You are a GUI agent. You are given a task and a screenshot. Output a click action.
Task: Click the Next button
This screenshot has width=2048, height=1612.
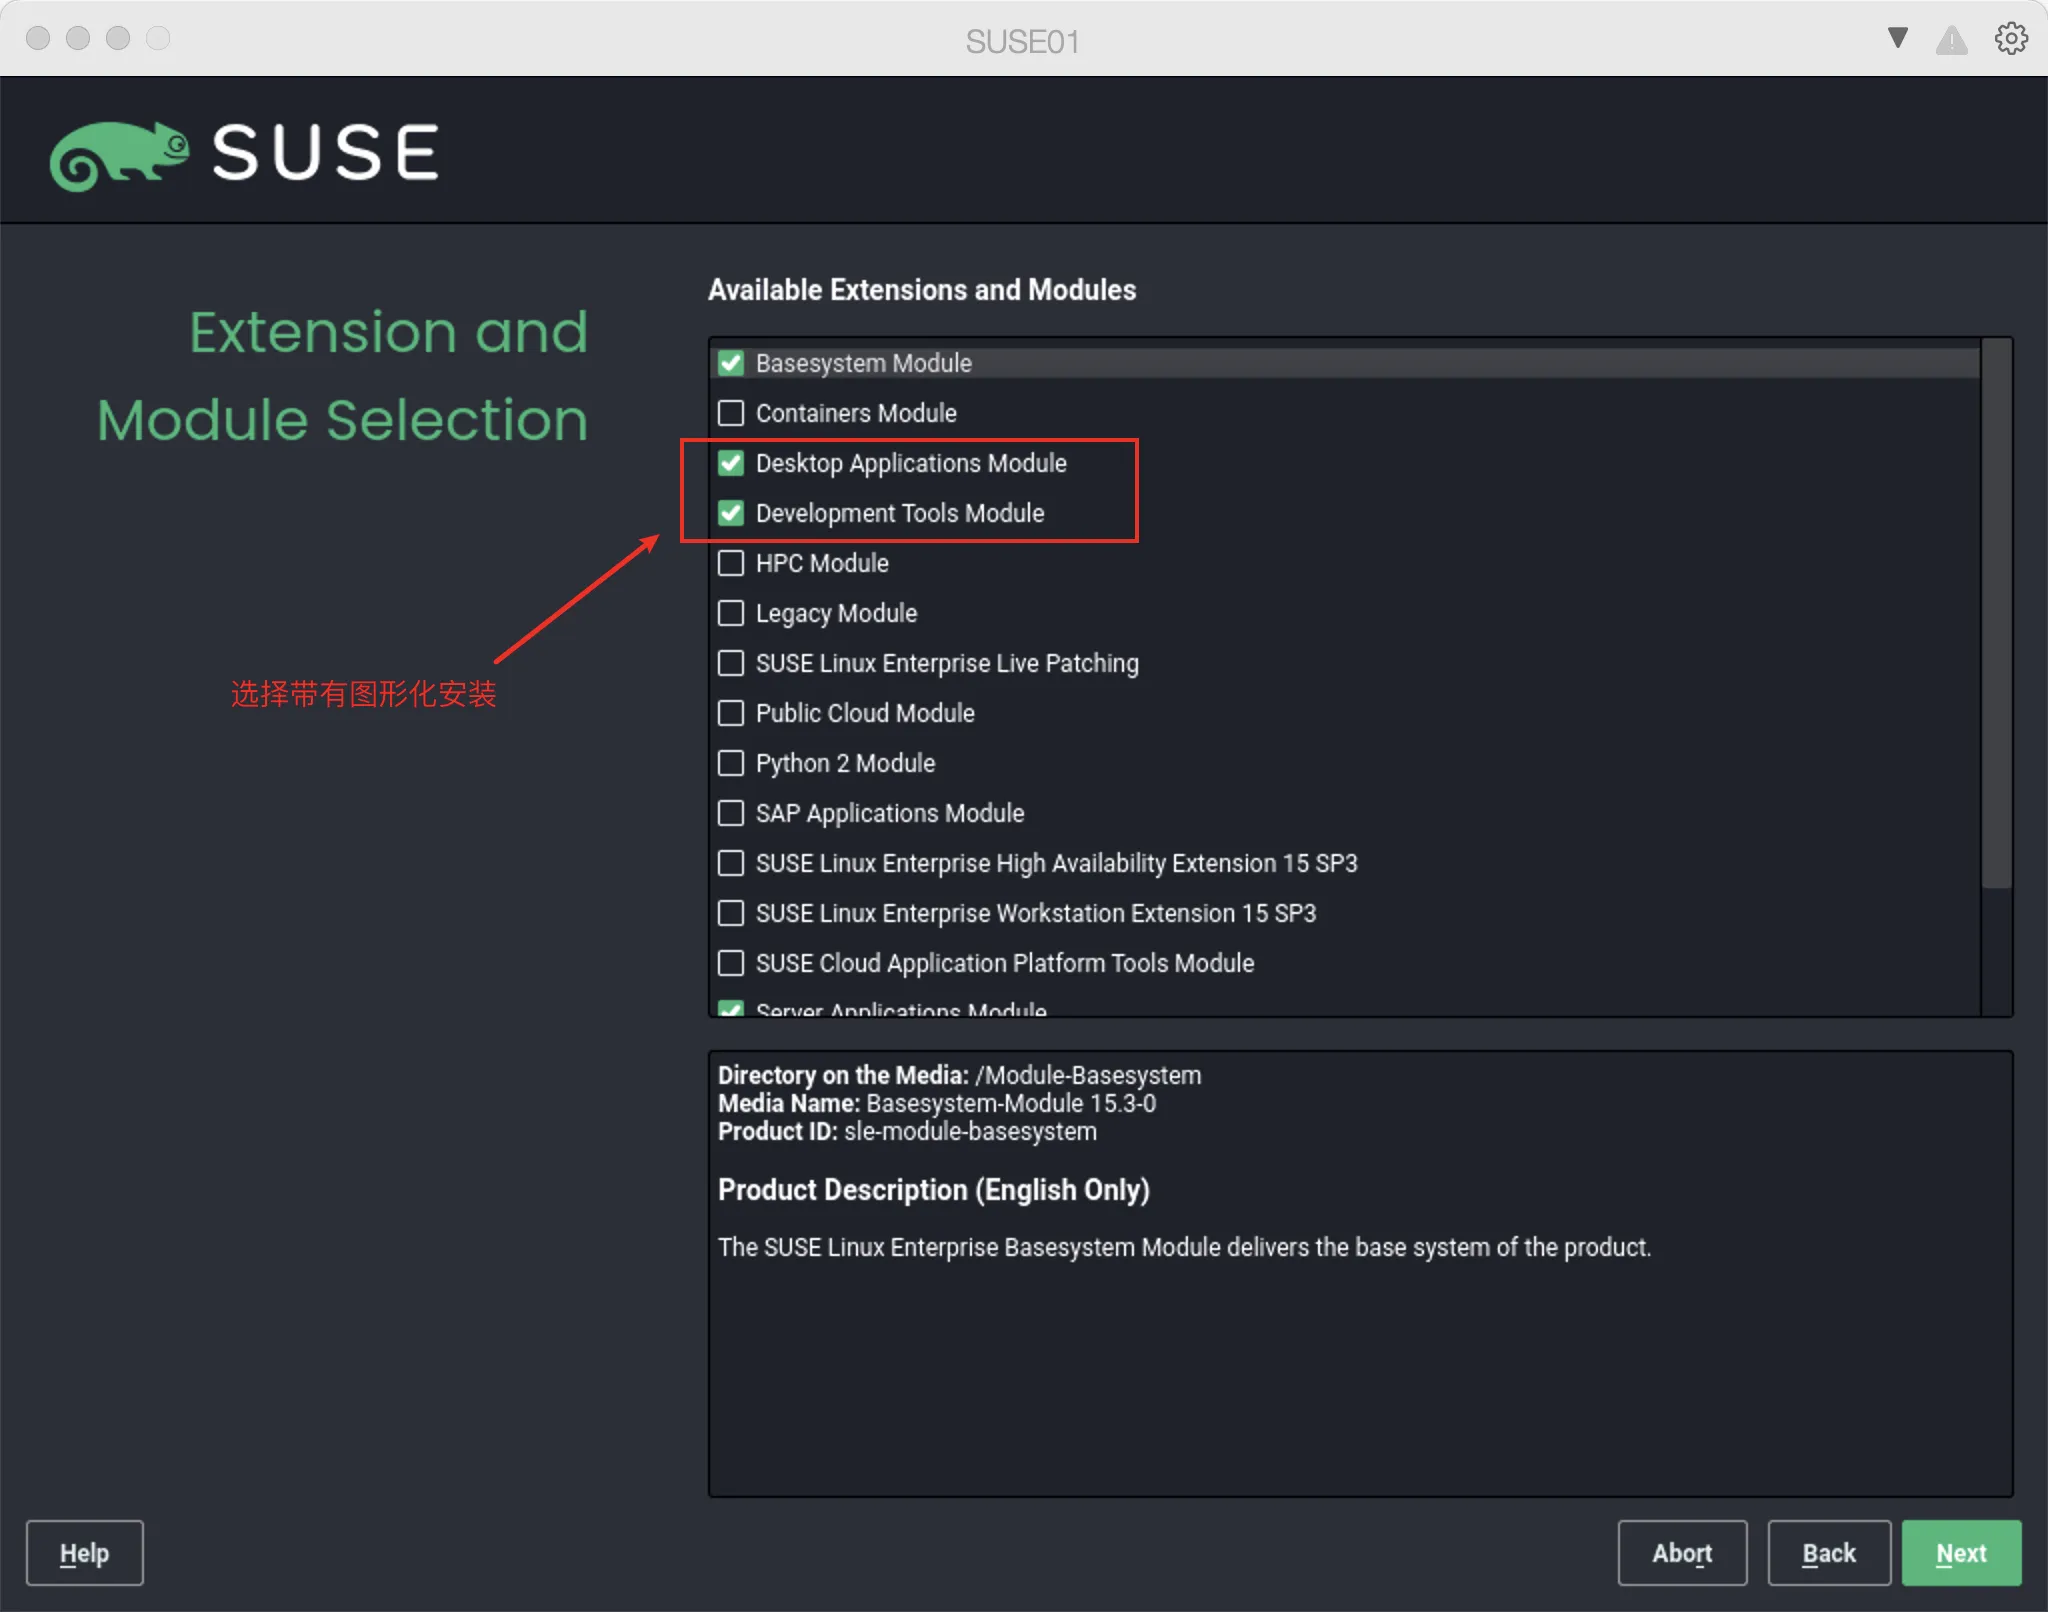1959,1553
